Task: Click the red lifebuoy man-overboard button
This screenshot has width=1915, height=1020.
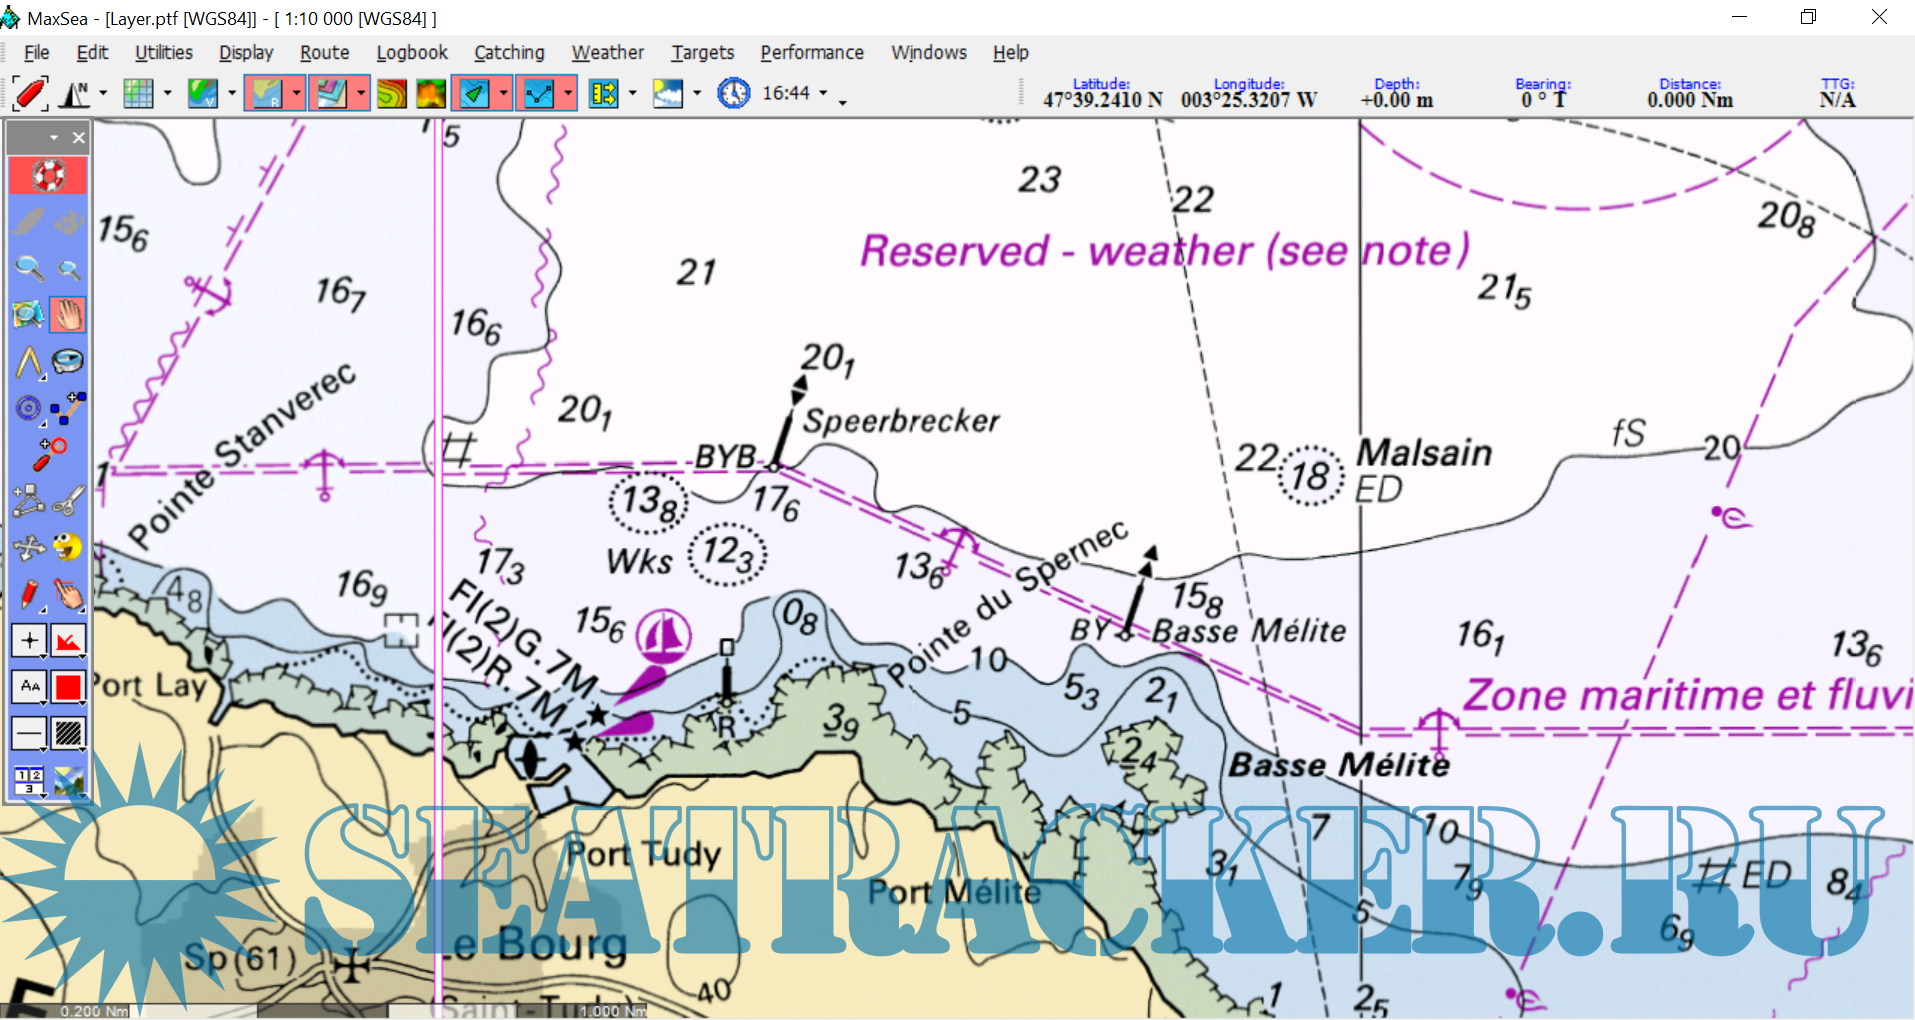Action: click(48, 176)
